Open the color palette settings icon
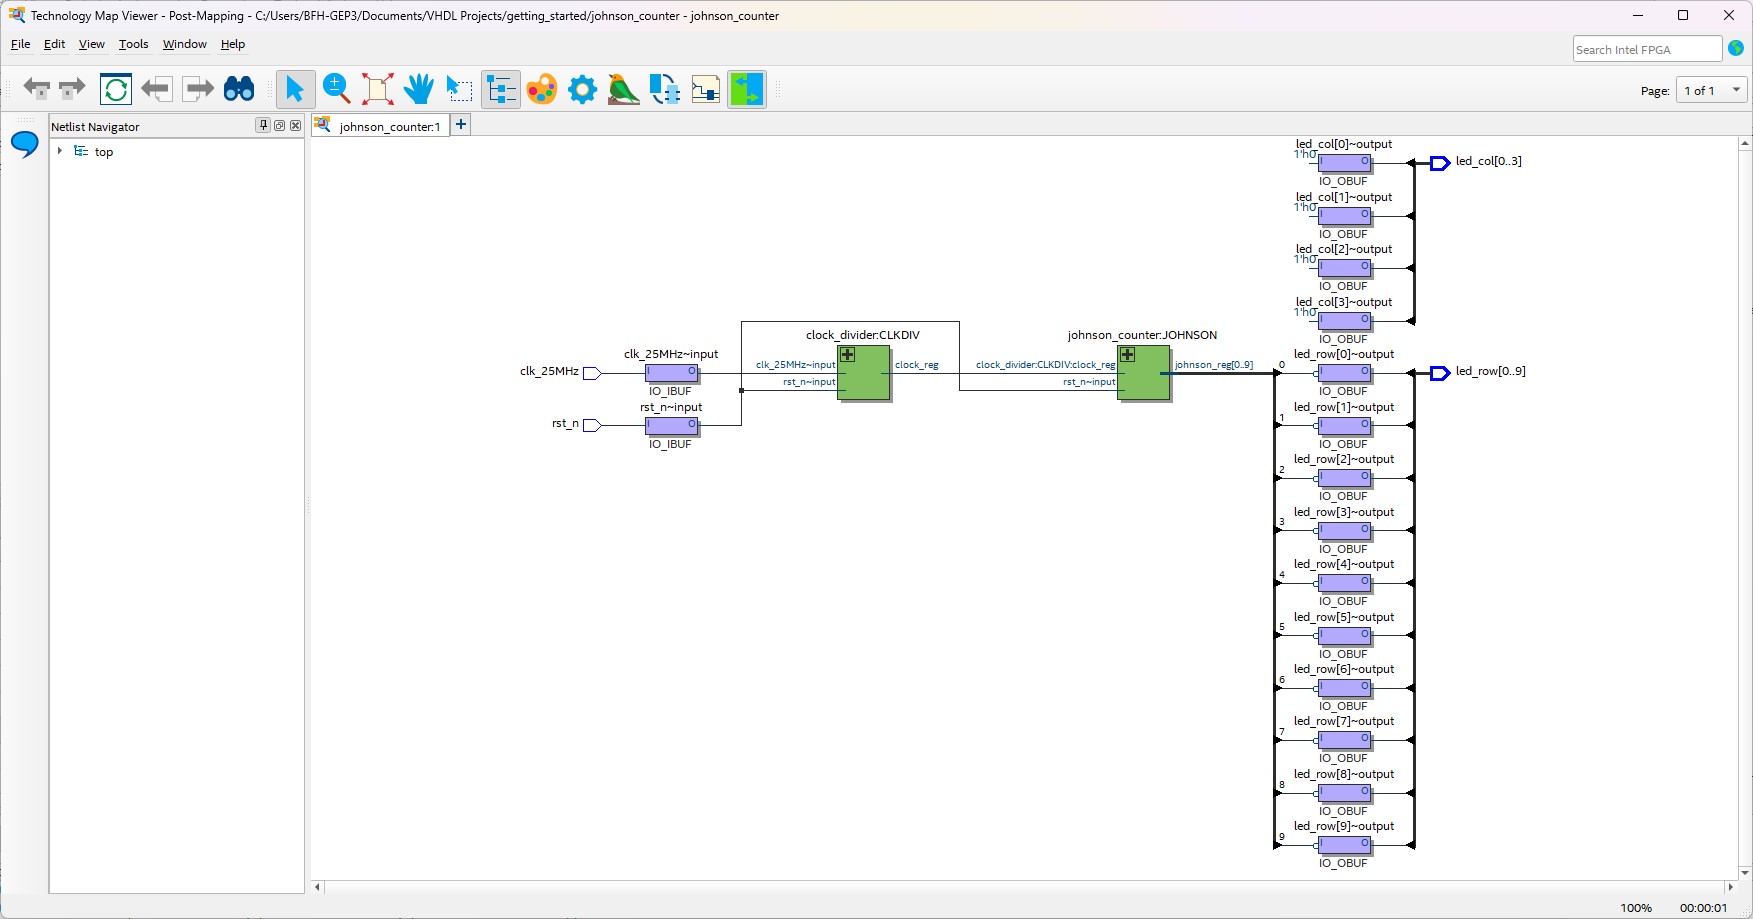1753x919 pixels. pyautogui.click(x=542, y=89)
